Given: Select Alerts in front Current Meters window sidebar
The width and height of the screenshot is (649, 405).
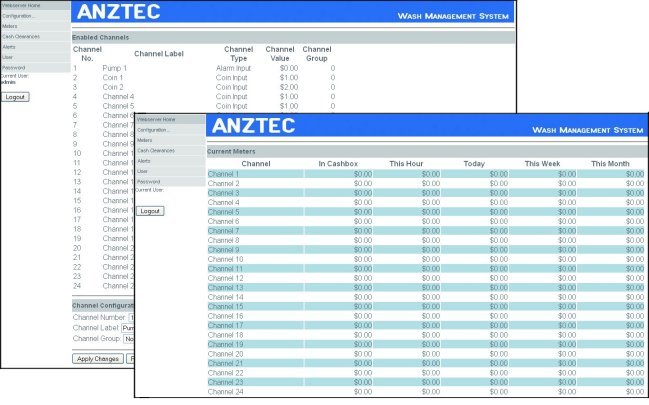Looking at the screenshot, I should point(170,161).
